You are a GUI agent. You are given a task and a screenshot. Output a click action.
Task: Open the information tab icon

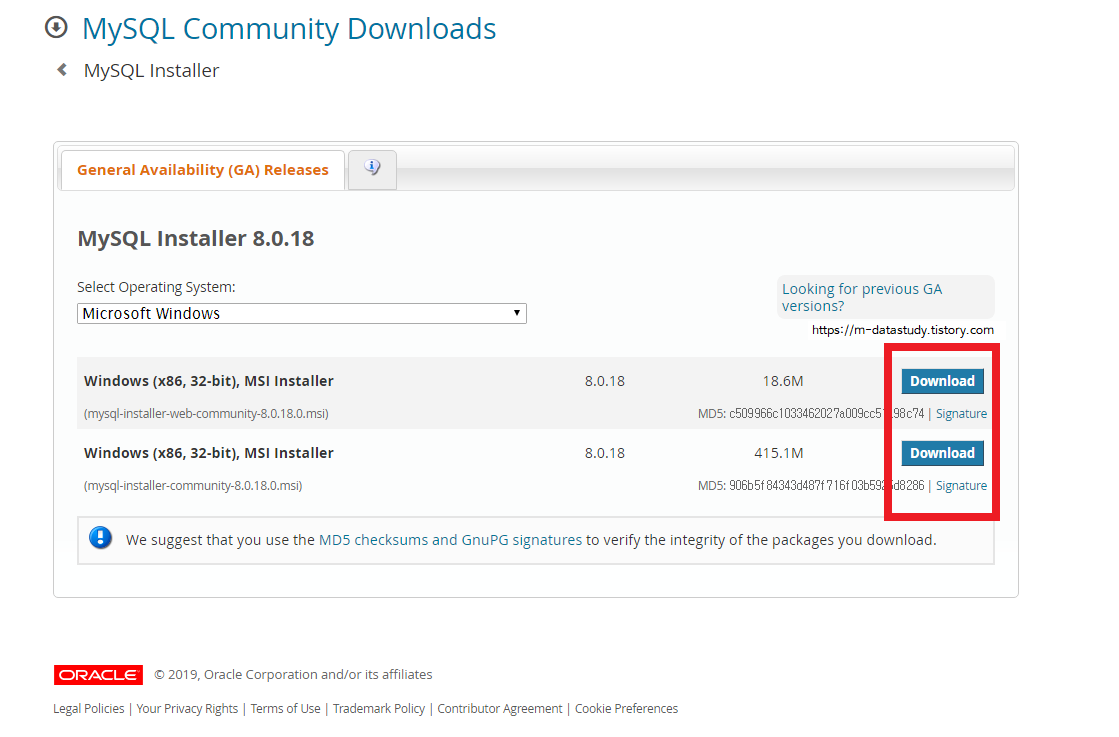click(372, 168)
